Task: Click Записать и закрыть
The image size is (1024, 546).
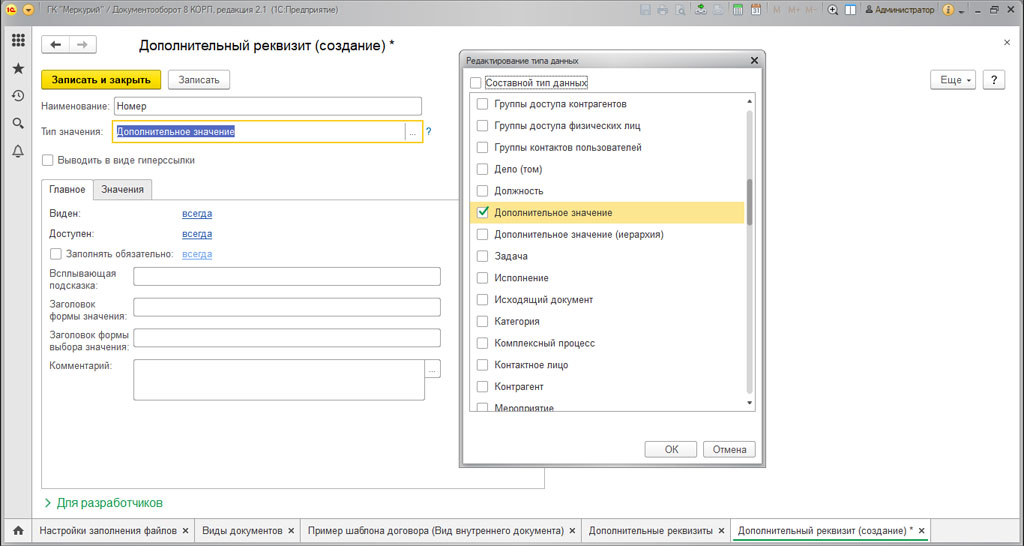Action: click(x=101, y=80)
